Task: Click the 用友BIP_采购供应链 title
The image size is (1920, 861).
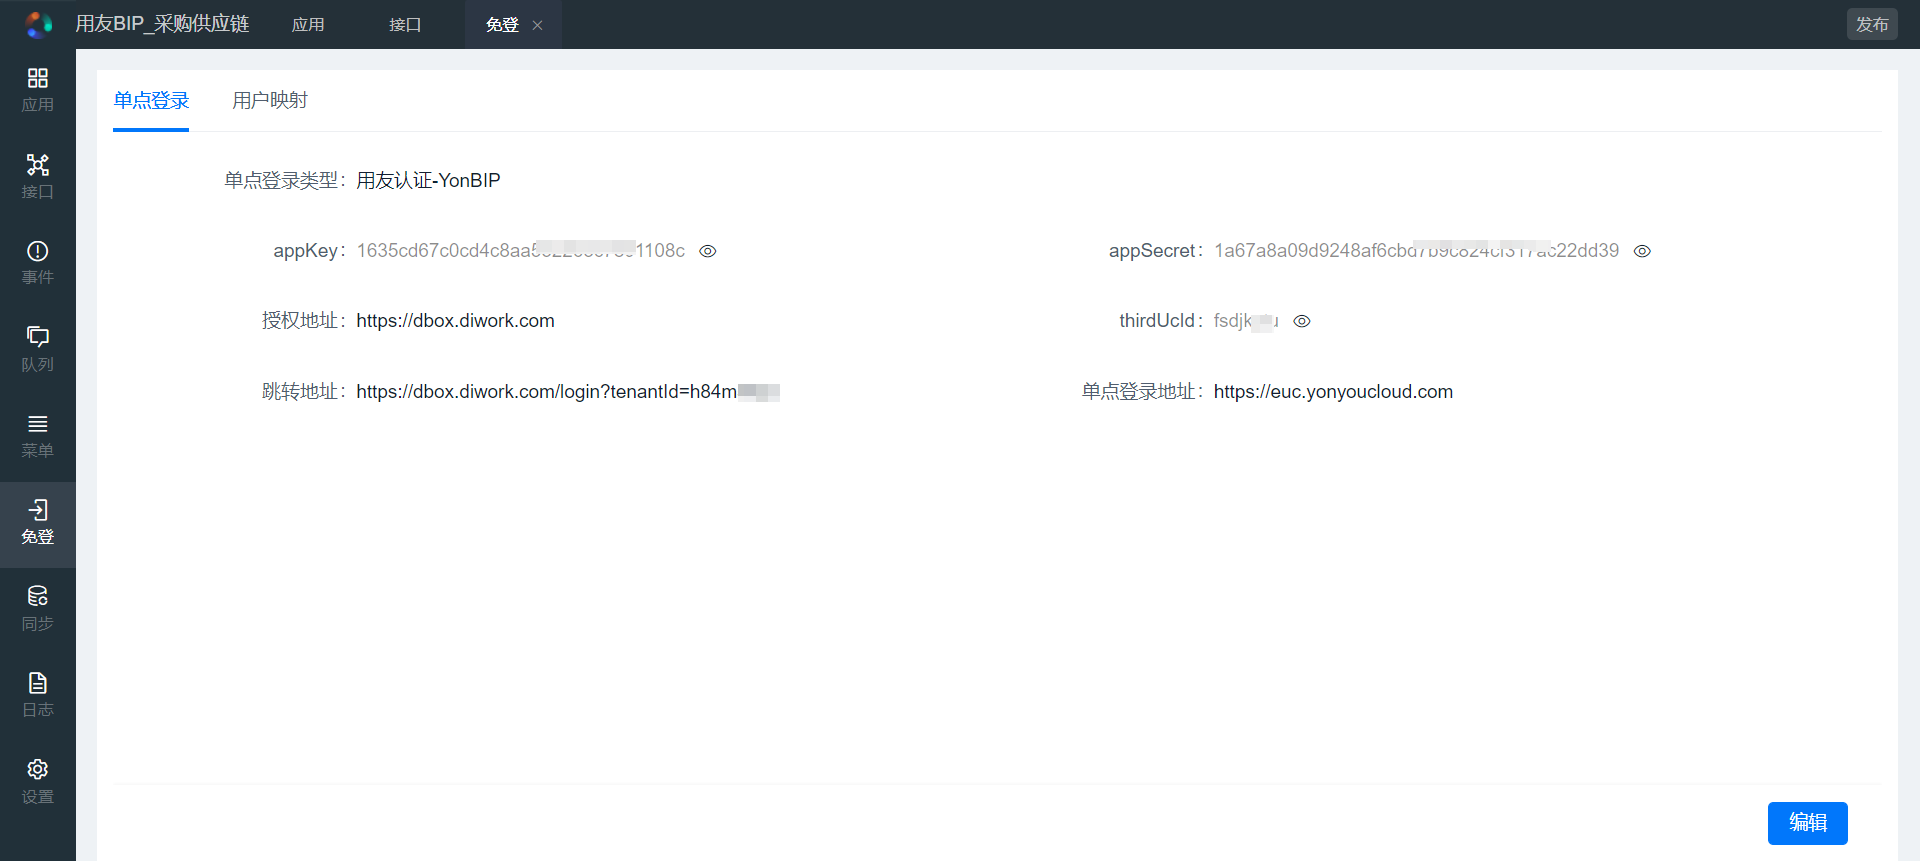Action: (162, 24)
